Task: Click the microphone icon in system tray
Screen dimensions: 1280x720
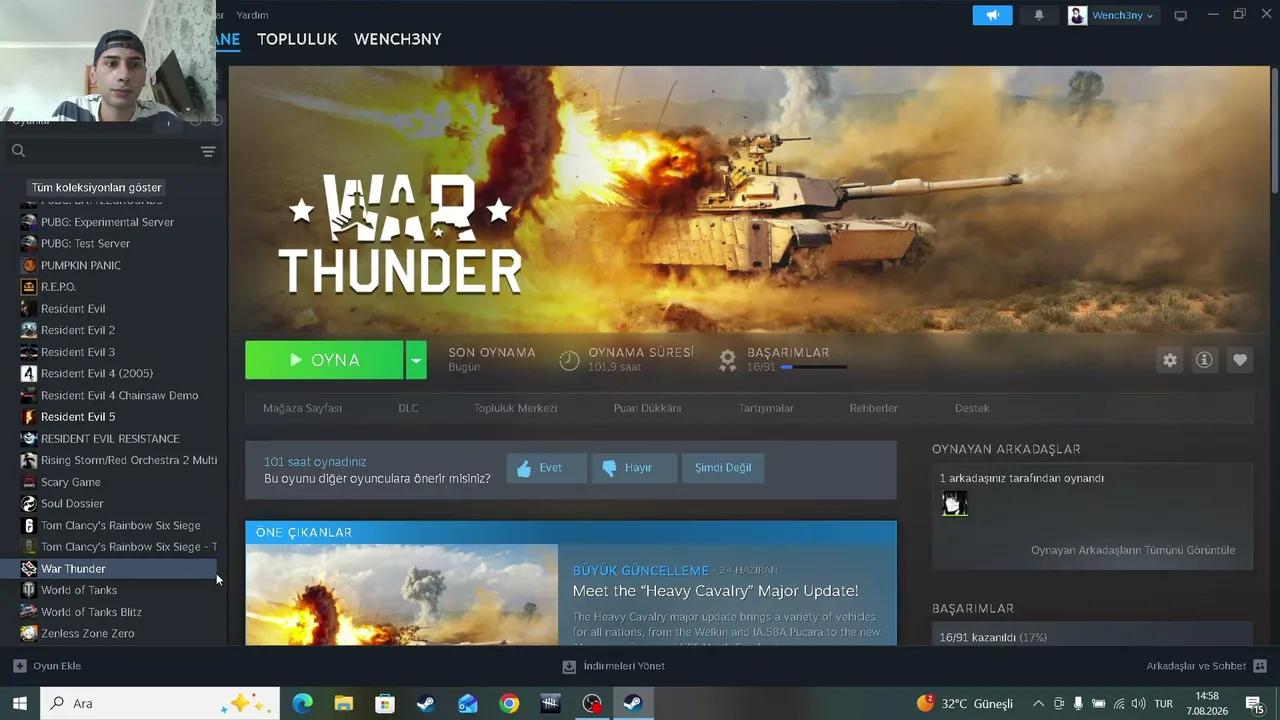Action: point(1078,704)
